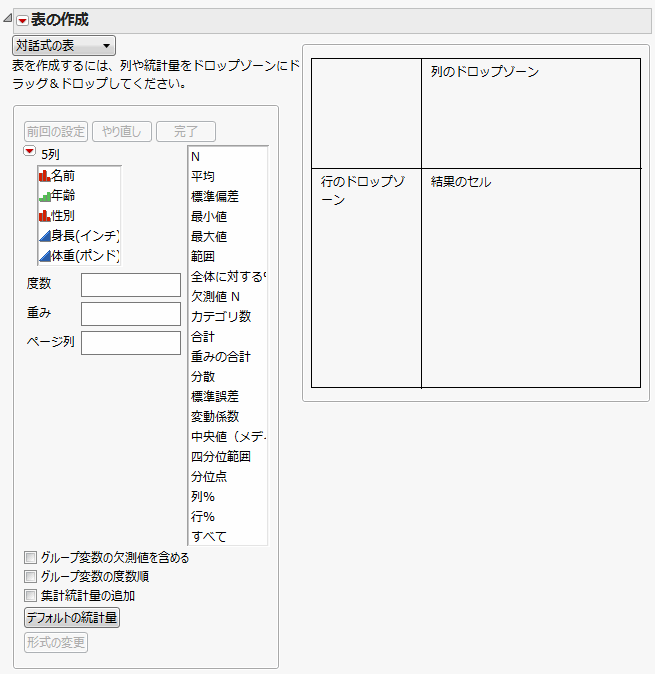The width and height of the screenshot is (655, 674).
Task: Select the 名前 column in the list
Action: [80, 176]
